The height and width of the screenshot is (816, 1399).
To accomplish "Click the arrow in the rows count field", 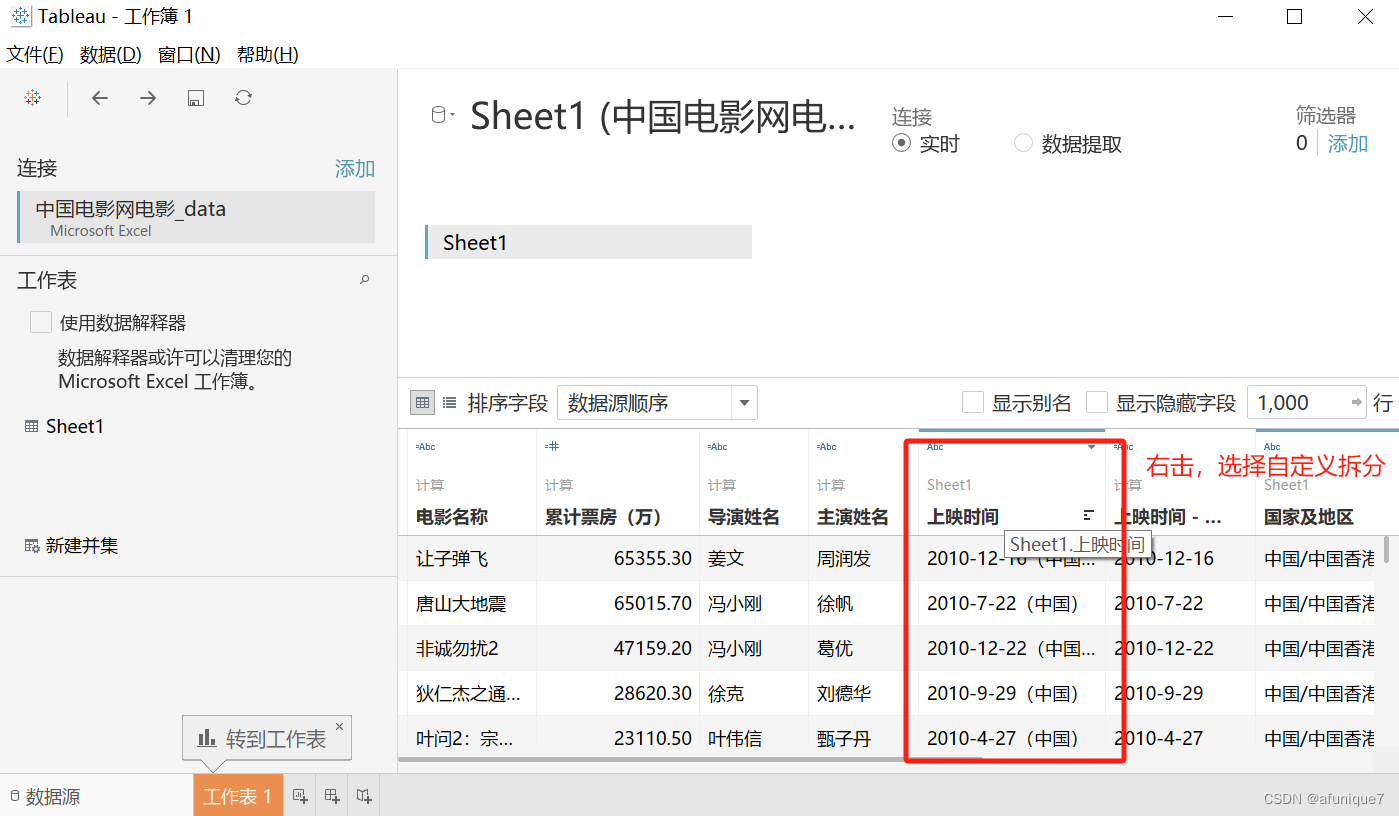I will point(1357,403).
